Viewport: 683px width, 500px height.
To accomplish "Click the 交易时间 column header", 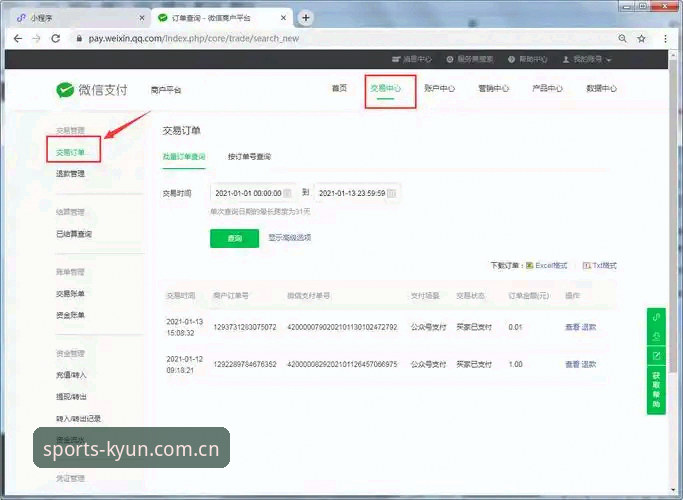I will (x=181, y=296).
